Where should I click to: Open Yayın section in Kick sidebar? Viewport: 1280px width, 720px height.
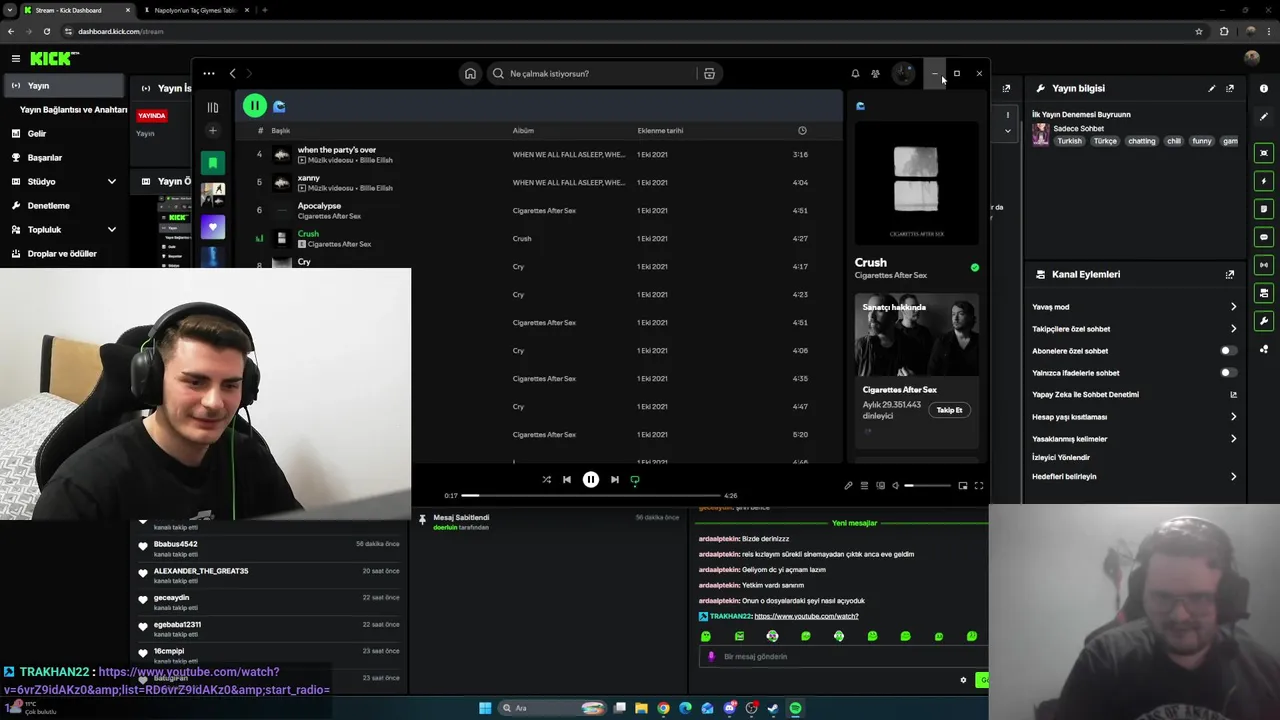(x=62, y=86)
